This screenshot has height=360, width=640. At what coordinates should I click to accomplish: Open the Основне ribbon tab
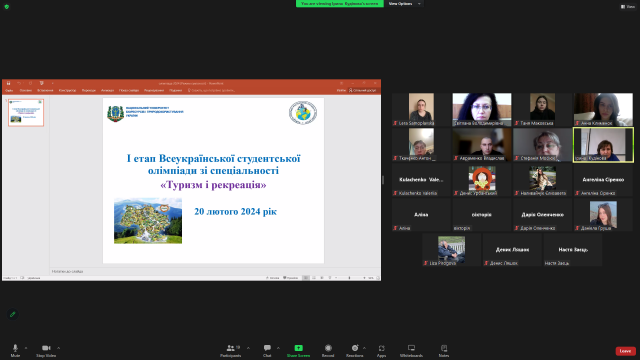click(26, 90)
